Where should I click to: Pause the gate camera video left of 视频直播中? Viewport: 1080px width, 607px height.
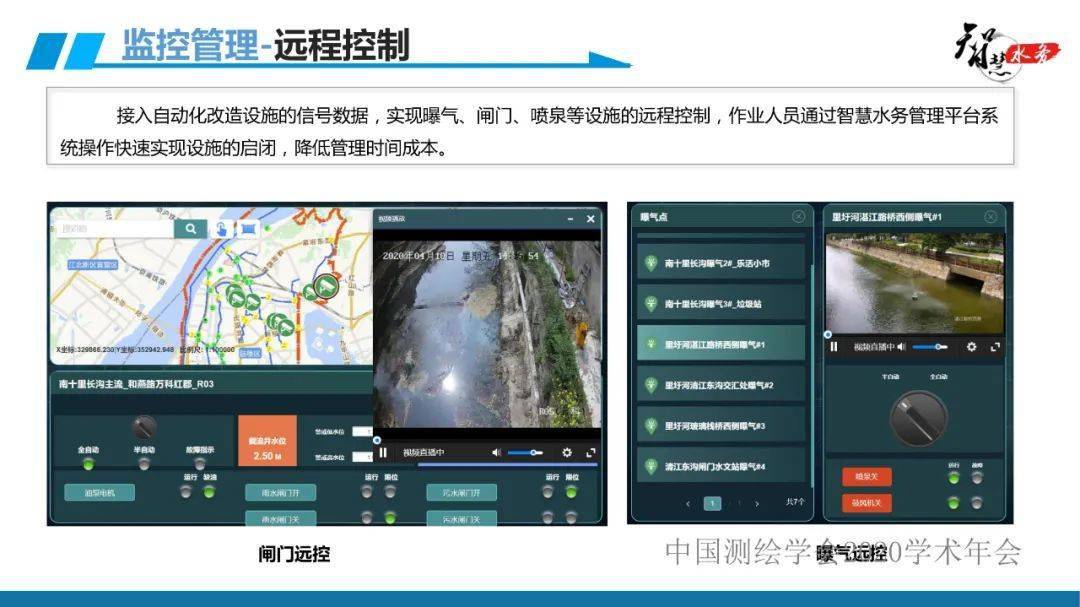(383, 453)
